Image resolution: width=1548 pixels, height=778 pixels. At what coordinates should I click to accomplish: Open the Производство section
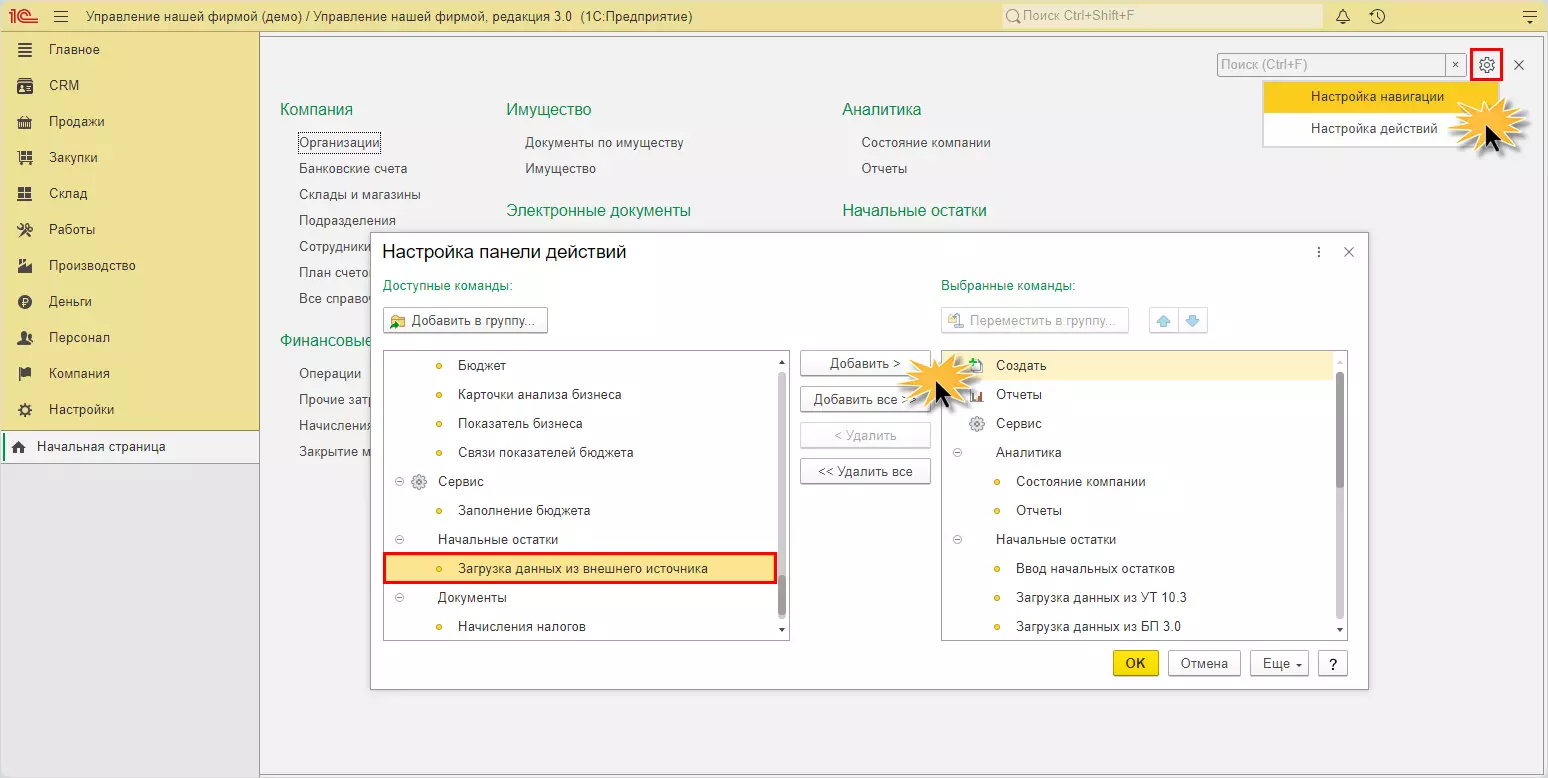tap(92, 265)
